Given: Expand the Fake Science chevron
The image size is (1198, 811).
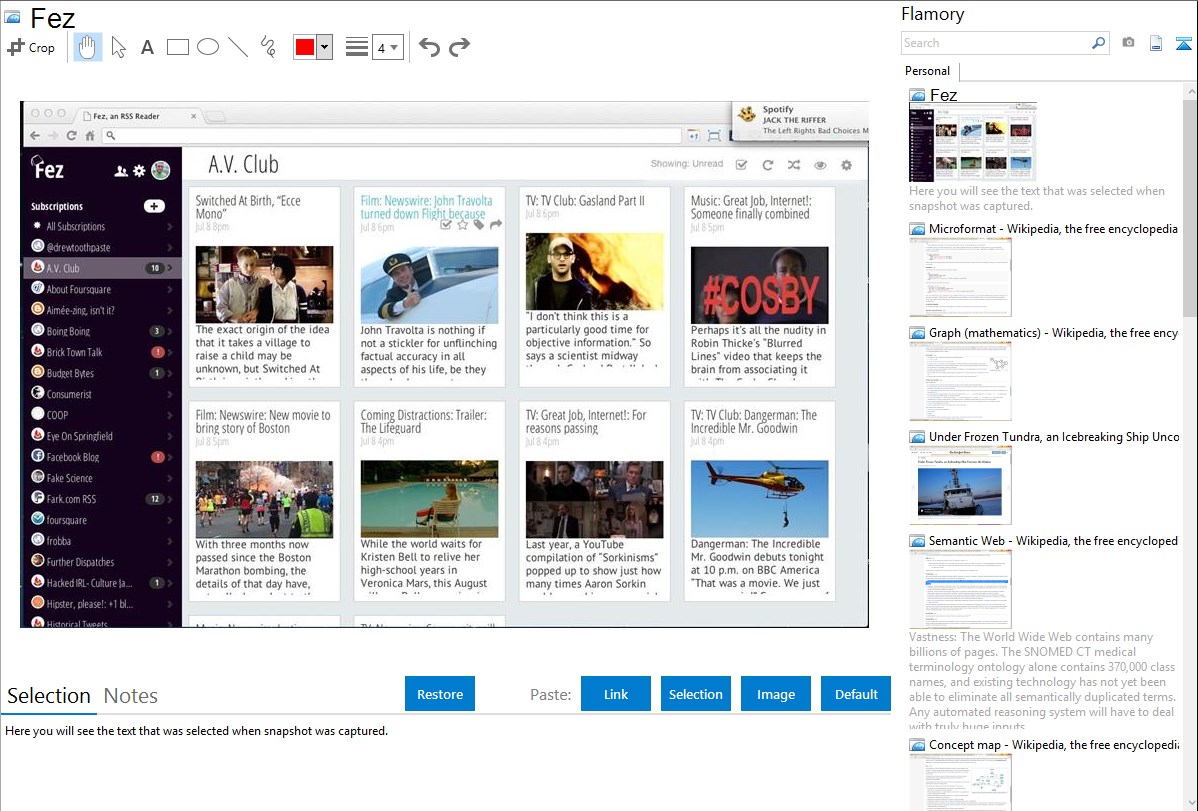Looking at the screenshot, I should (170, 478).
